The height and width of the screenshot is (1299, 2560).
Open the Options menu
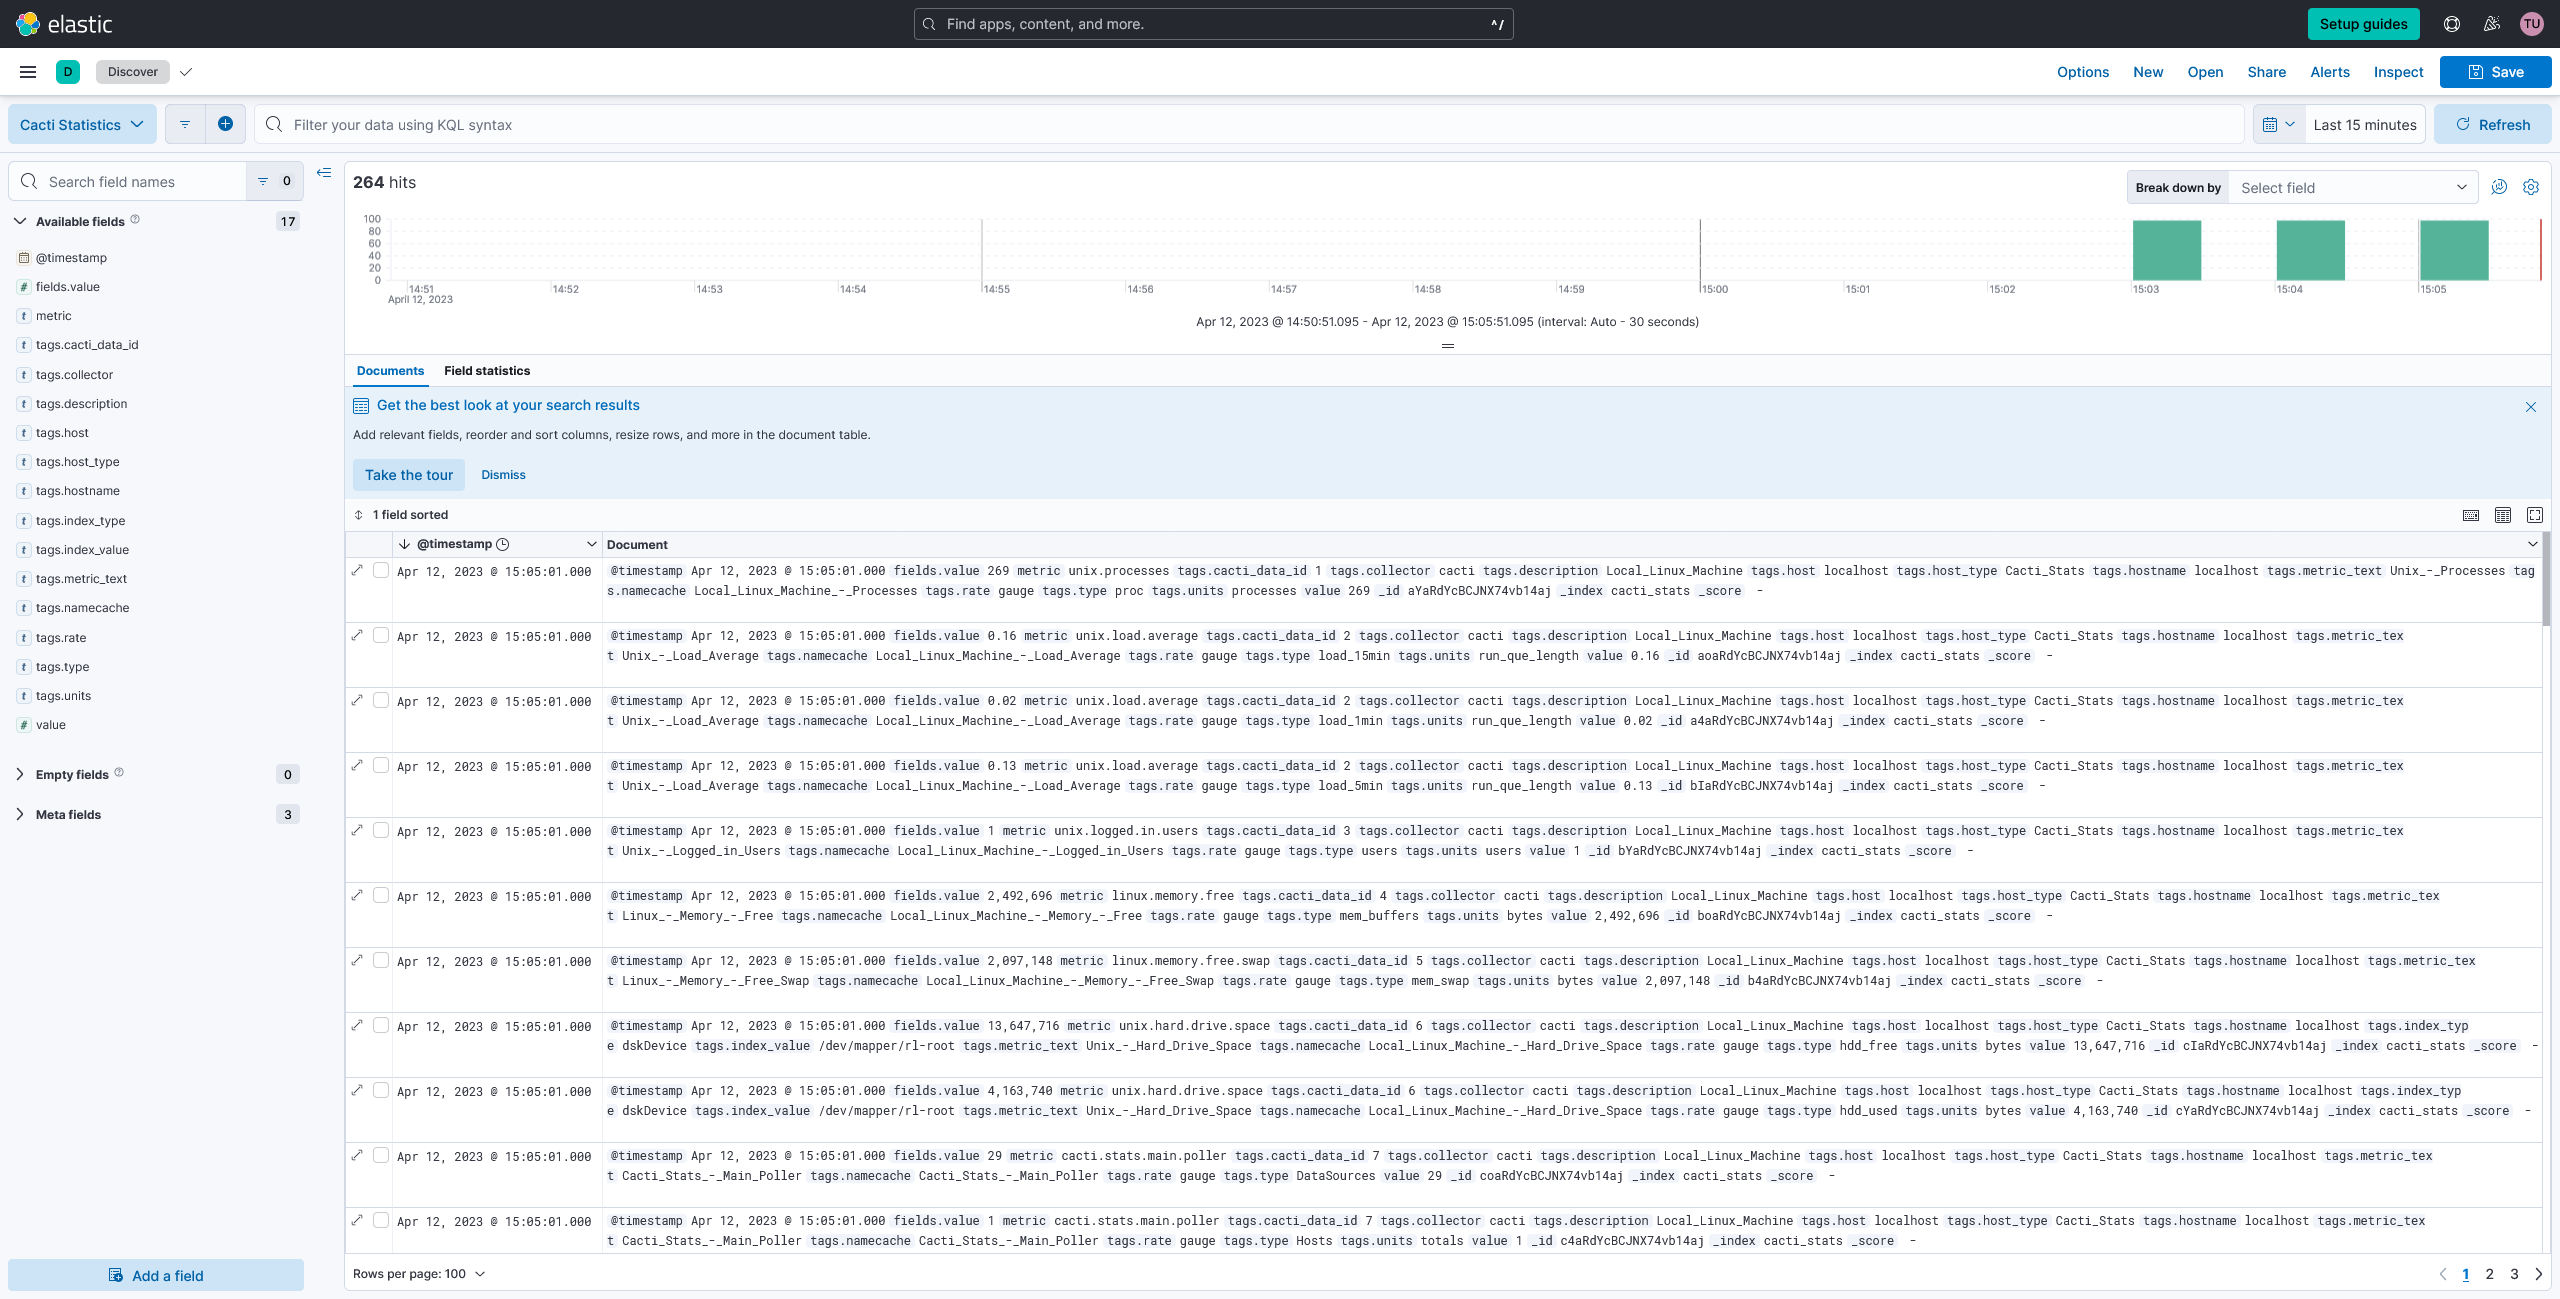[x=2083, y=72]
